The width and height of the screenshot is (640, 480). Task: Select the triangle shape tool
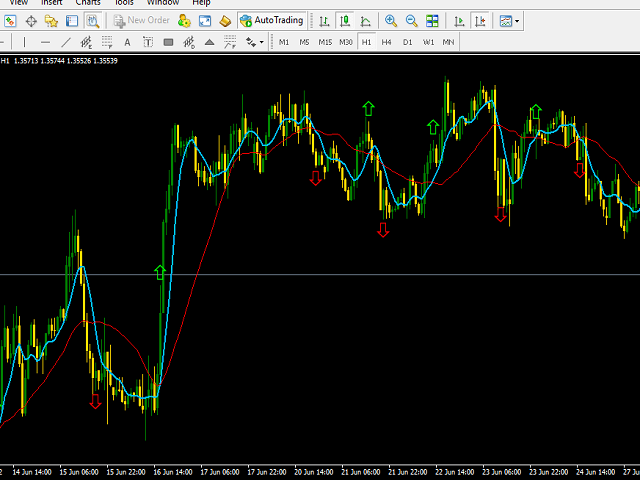209,42
